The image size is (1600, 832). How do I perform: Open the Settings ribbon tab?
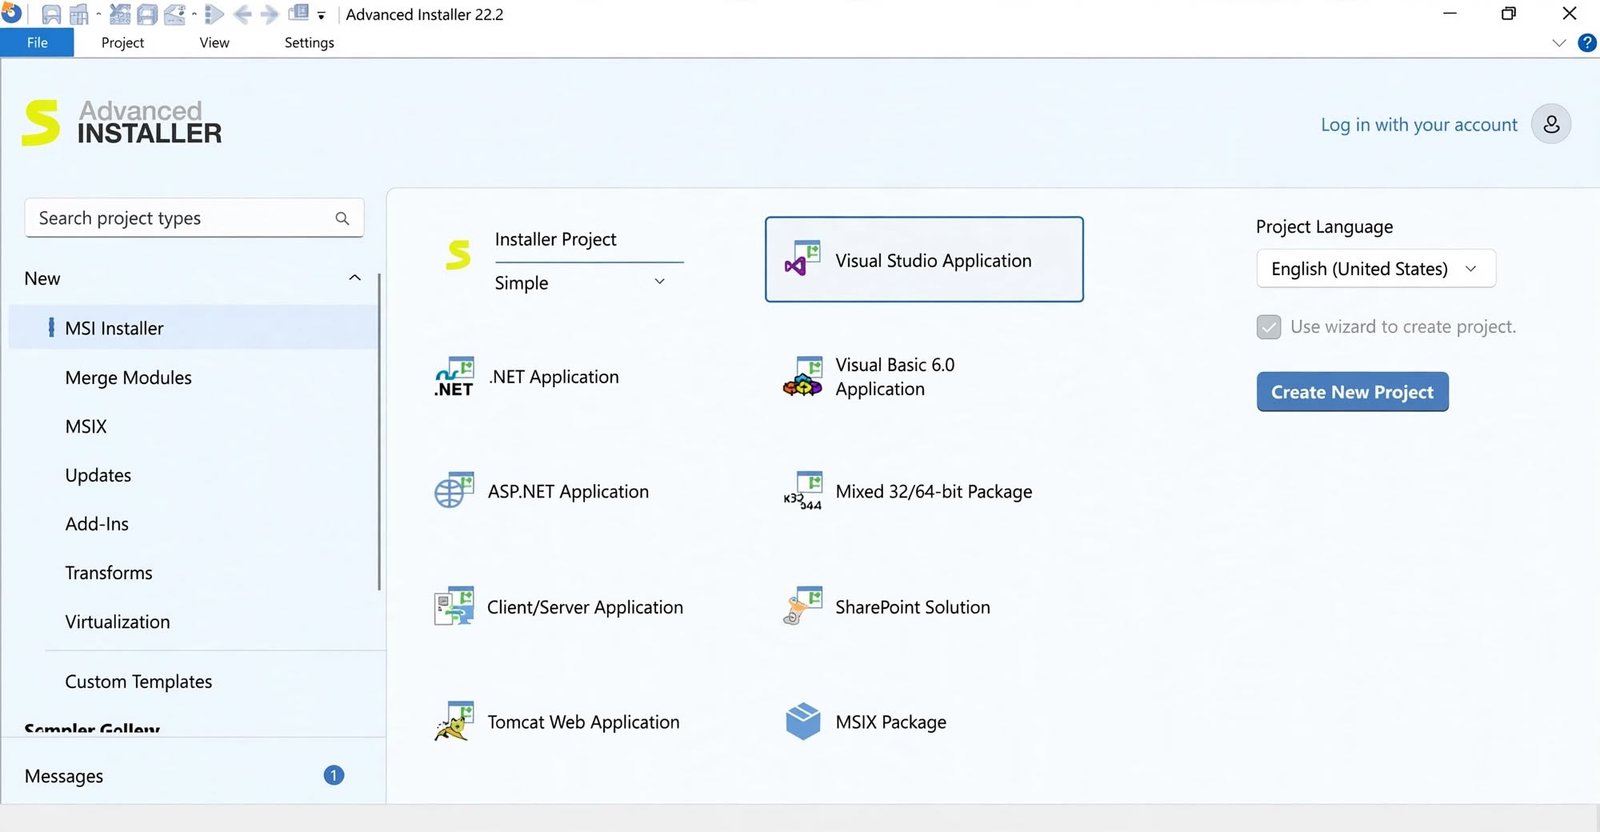tap(309, 42)
